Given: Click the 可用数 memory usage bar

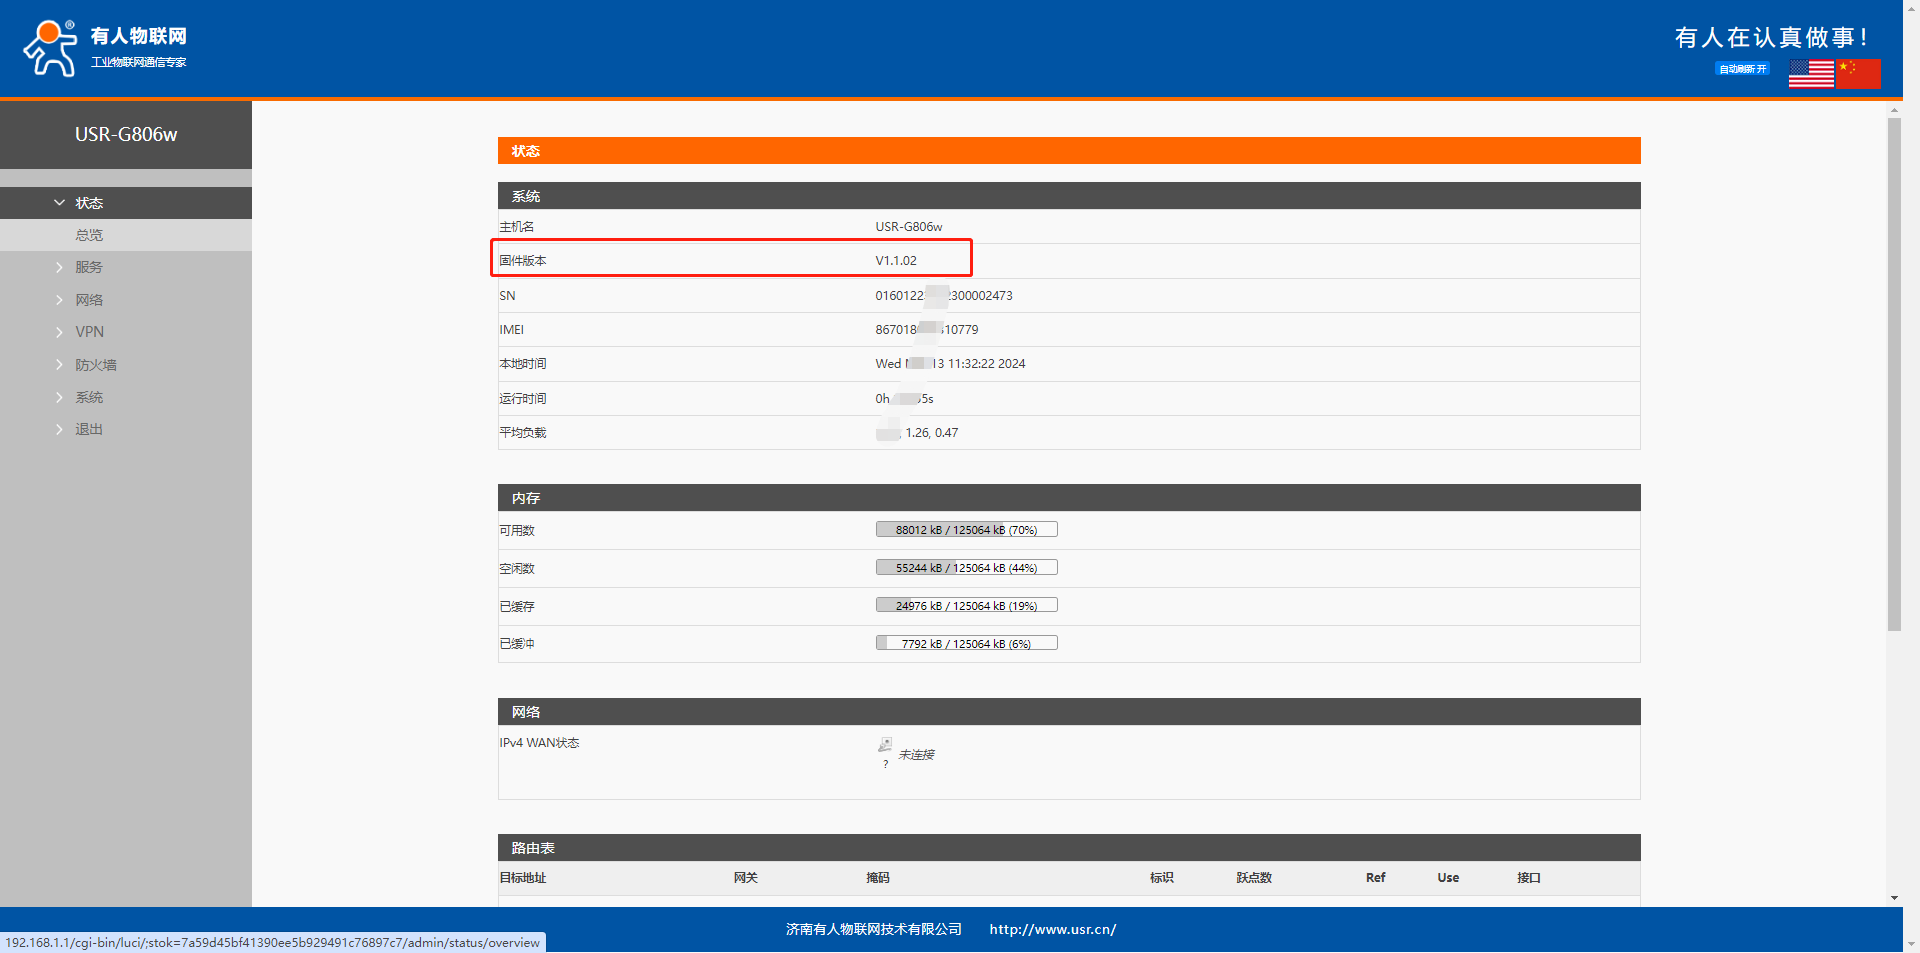Looking at the screenshot, I should [966, 530].
